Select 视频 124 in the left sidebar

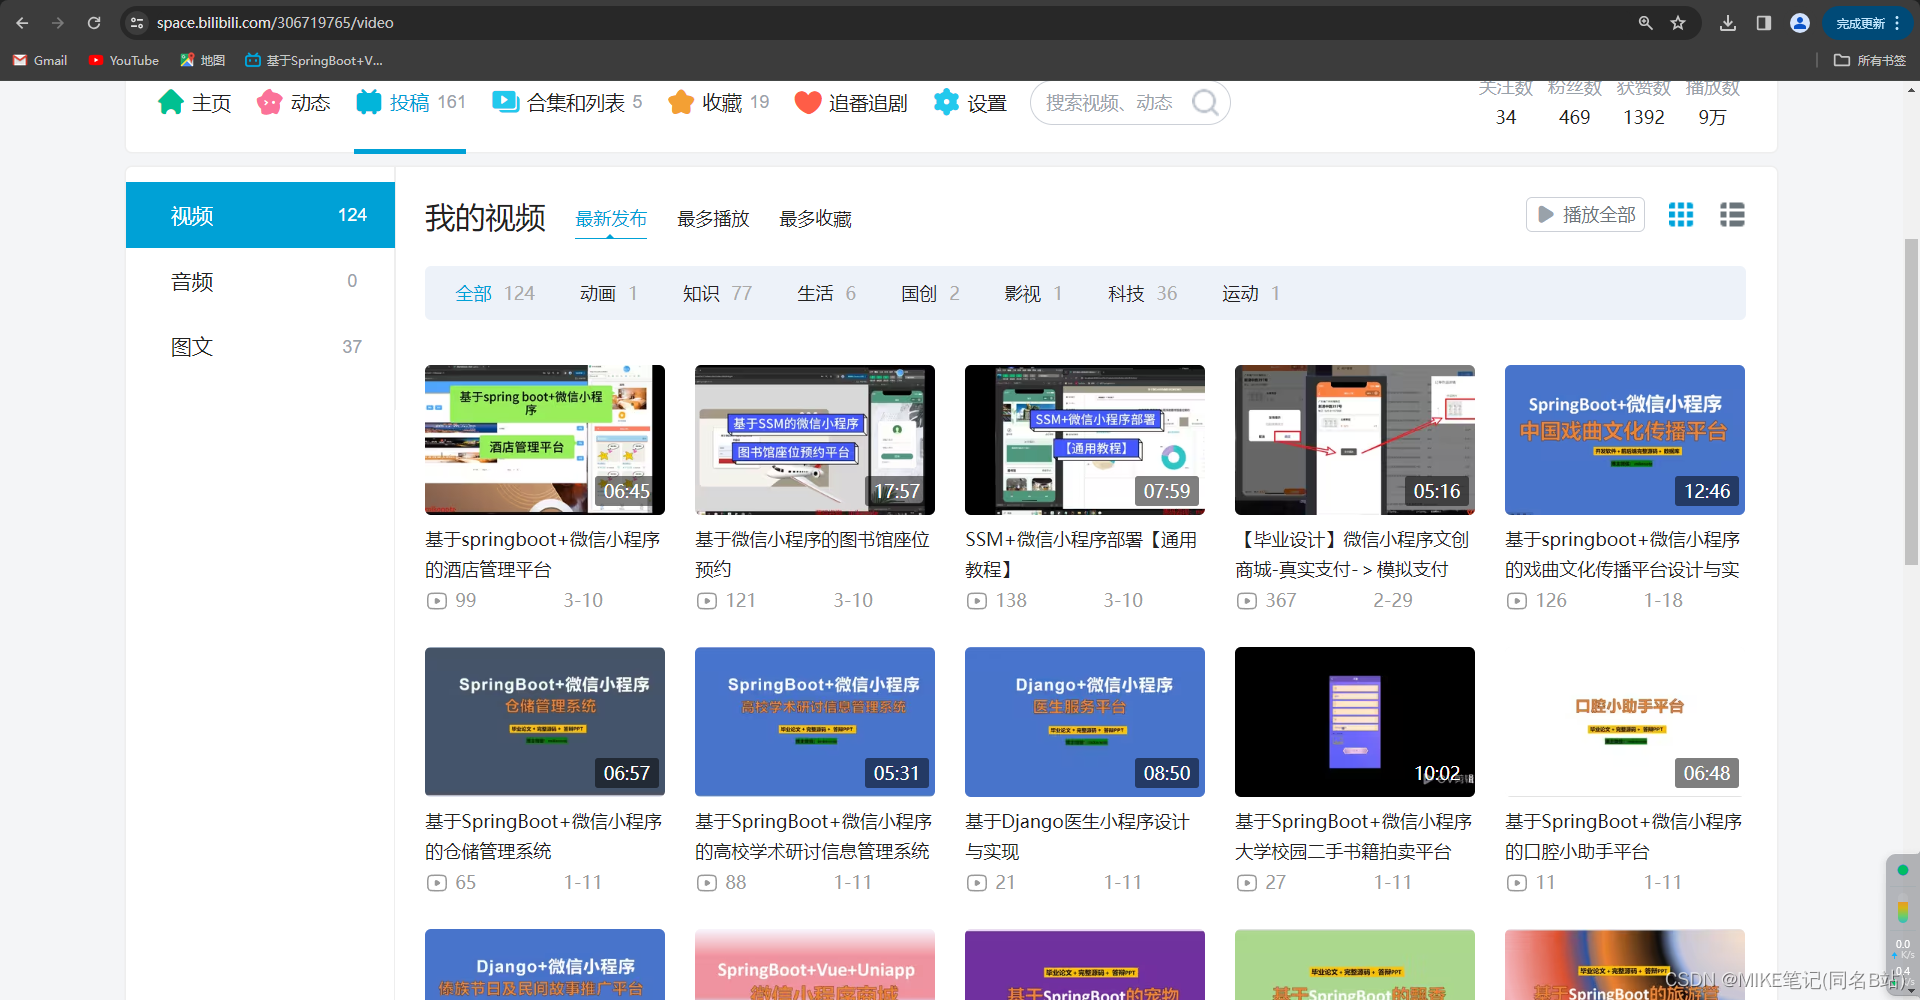coord(260,215)
